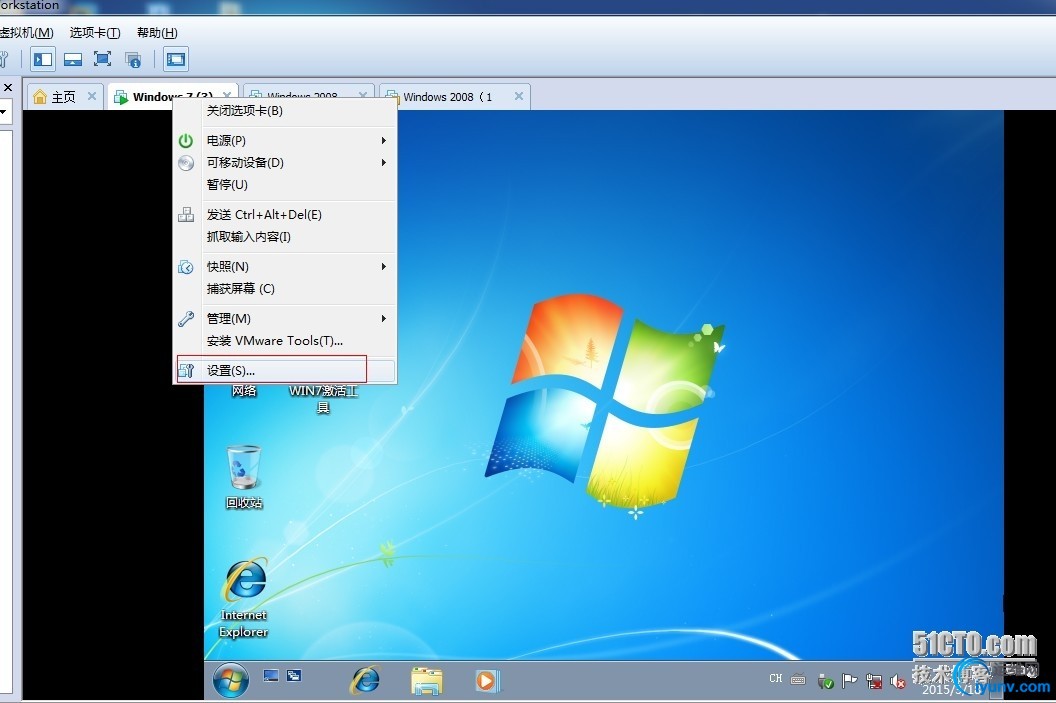Image resolution: width=1056 pixels, height=703 pixels.
Task: Toggle the library sidebar toolbar icon
Action: [43, 59]
